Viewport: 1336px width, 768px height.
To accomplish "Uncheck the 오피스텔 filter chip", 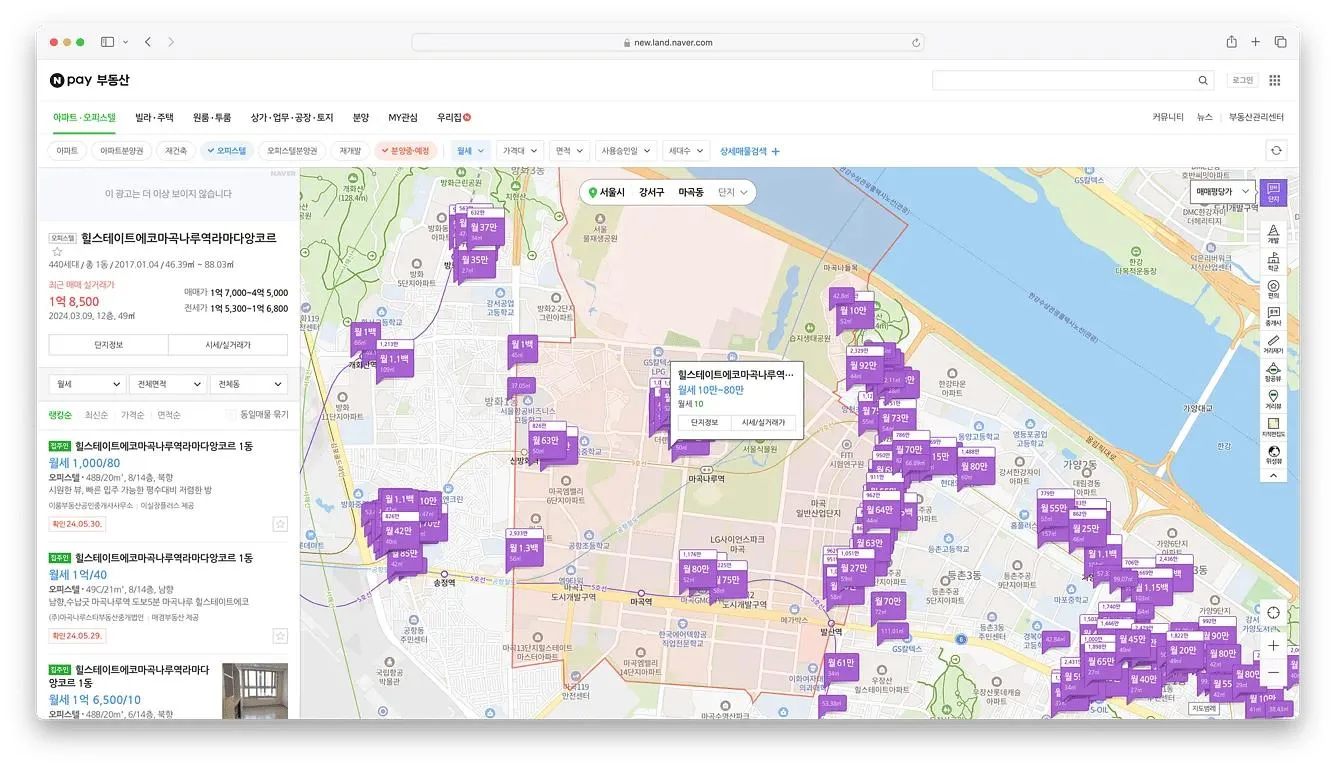I will (x=226, y=151).
